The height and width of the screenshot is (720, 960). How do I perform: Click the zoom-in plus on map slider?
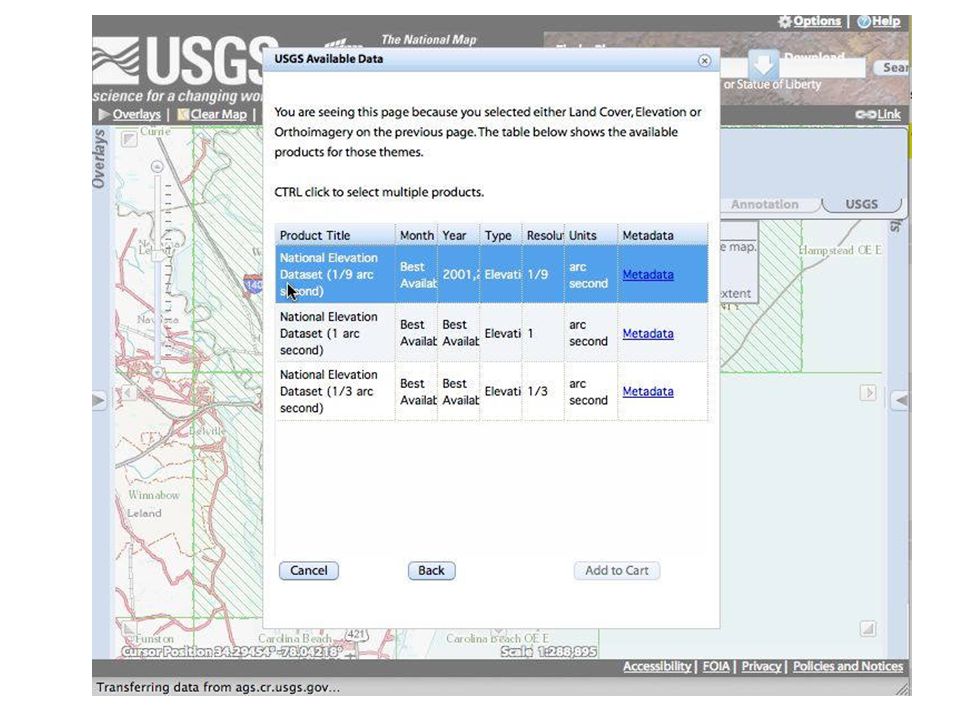157,167
